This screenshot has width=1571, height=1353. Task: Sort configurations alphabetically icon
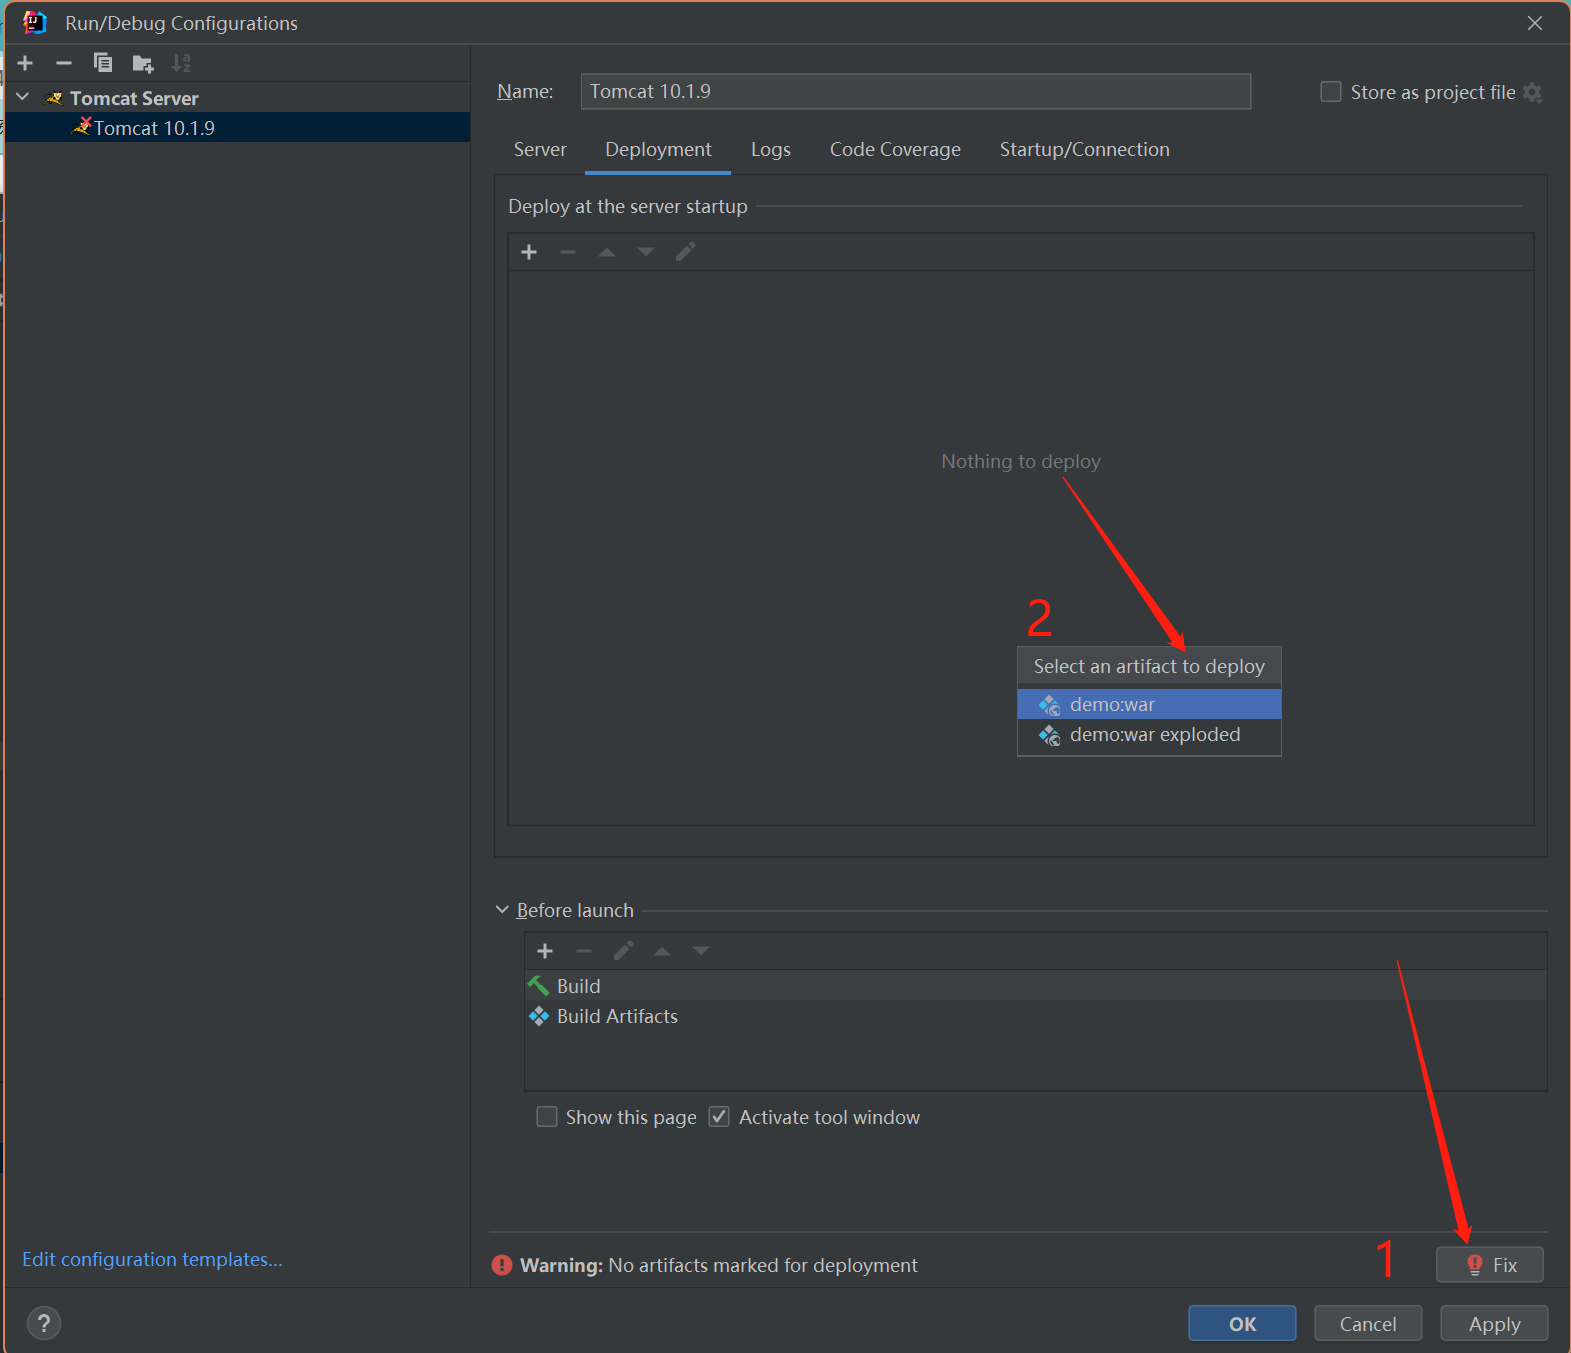tap(181, 63)
